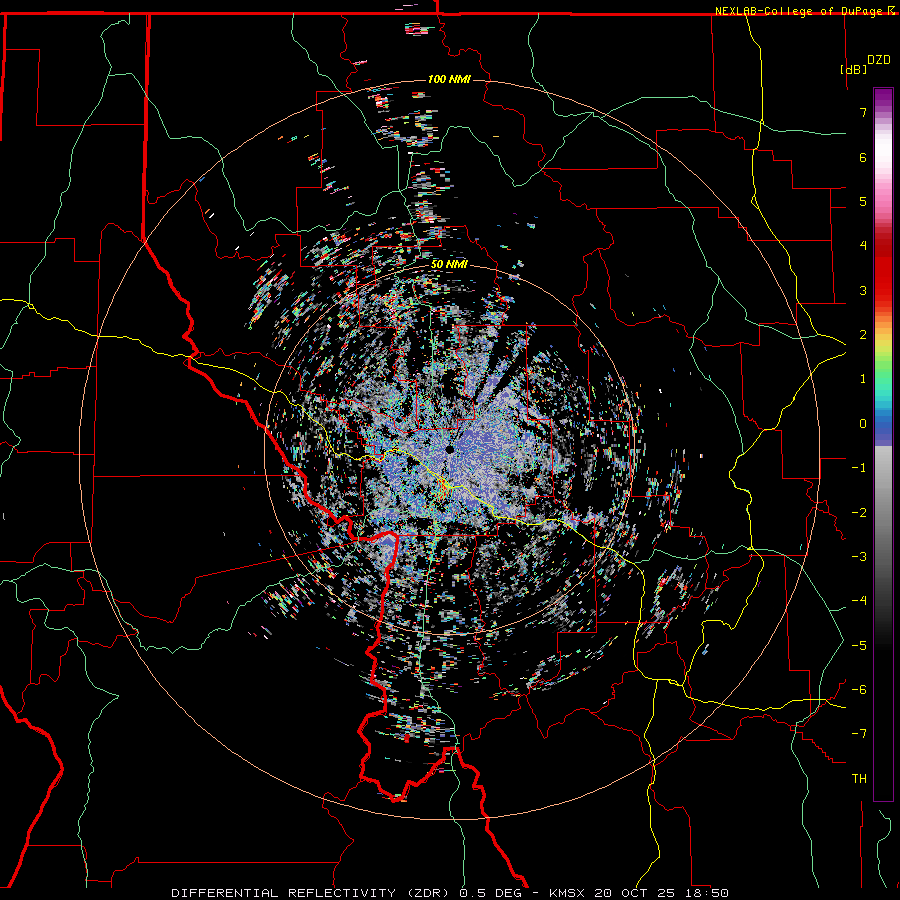Viewport: 900px width, 900px height.
Task: Click the 3 value on color scale
Action: pyautogui.click(x=863, y=290)
